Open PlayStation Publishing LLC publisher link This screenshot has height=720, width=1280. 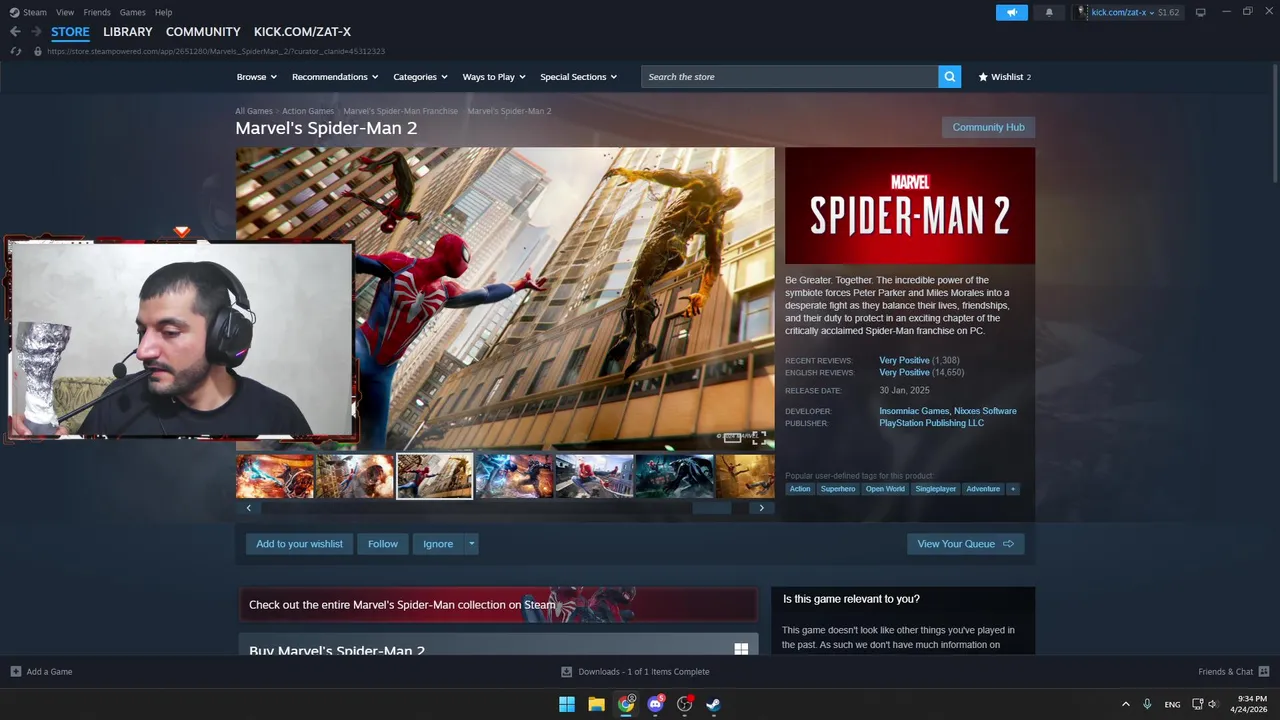click(x=931, y=423)
